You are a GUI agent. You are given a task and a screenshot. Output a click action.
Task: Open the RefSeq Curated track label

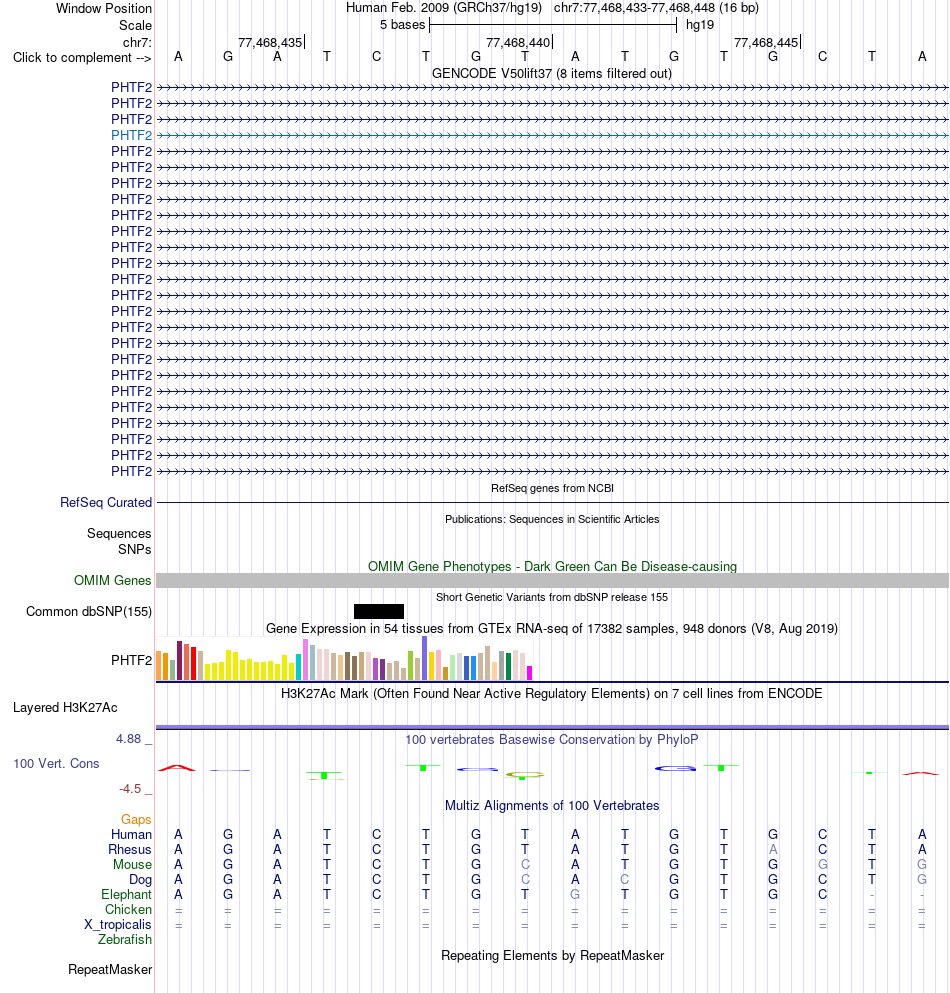[x=106, y=502]
